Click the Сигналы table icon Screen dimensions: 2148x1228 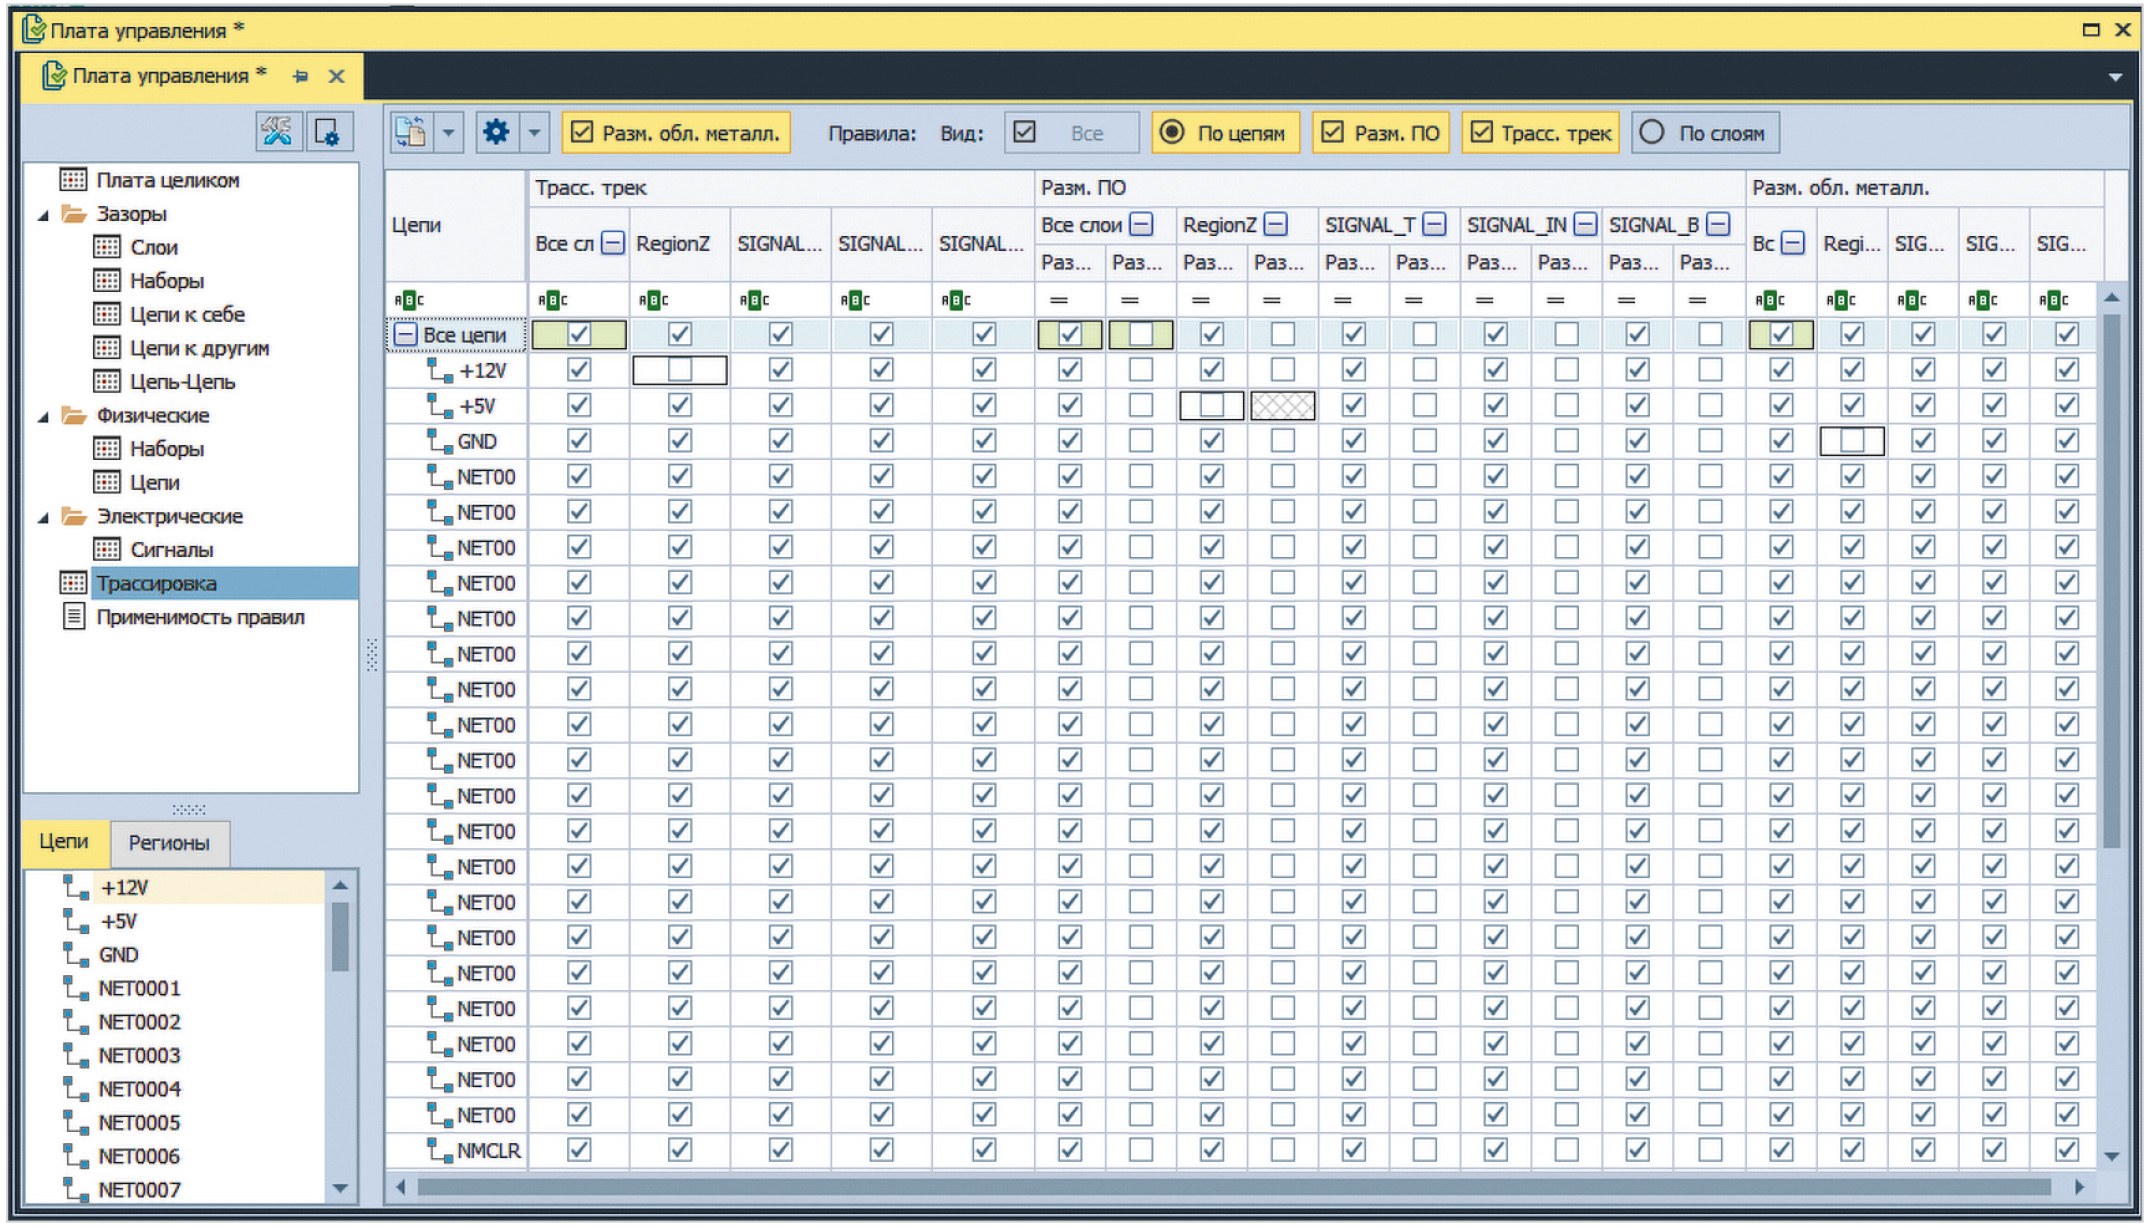pyautogui.click(x=107, y=549)
